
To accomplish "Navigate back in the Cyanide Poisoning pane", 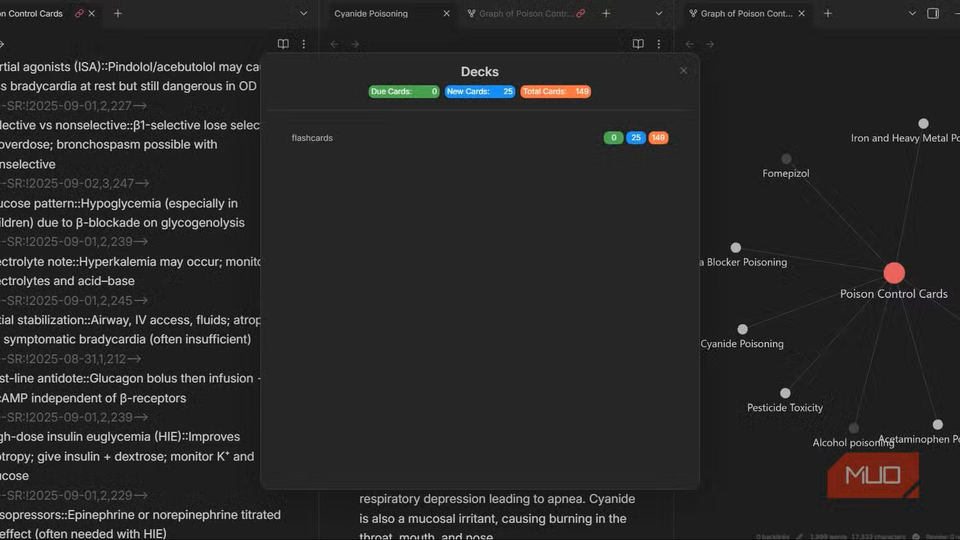I will click(334, 44).
